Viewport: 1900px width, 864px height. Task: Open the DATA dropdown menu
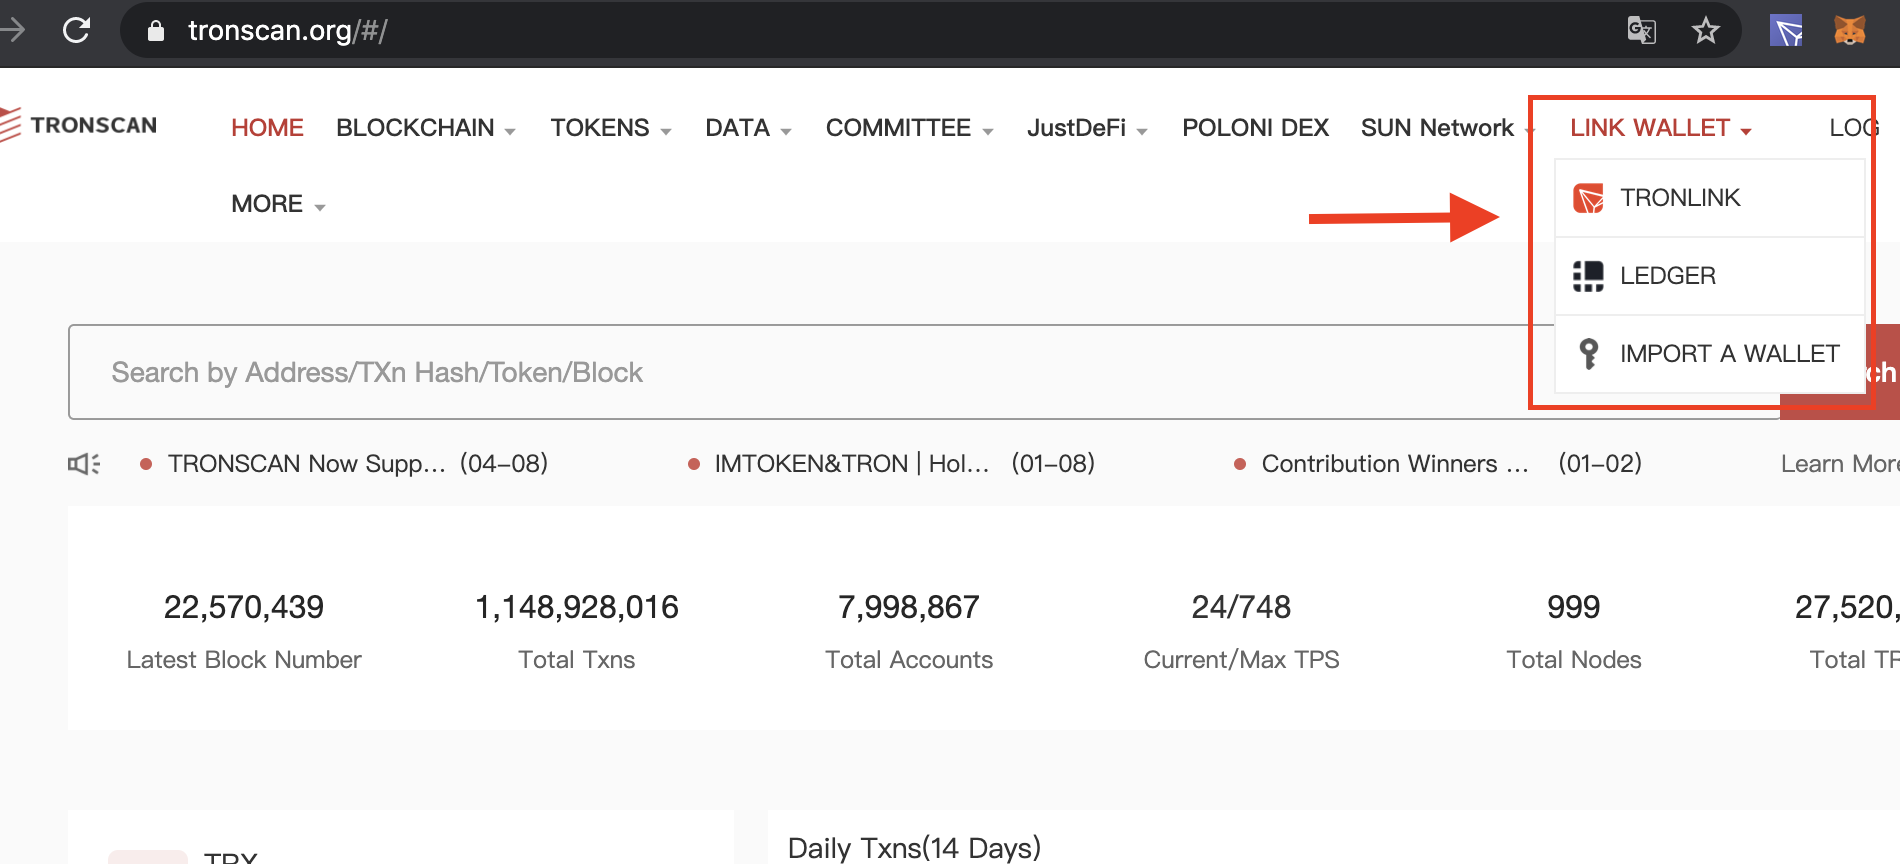(x=747, y=128)
